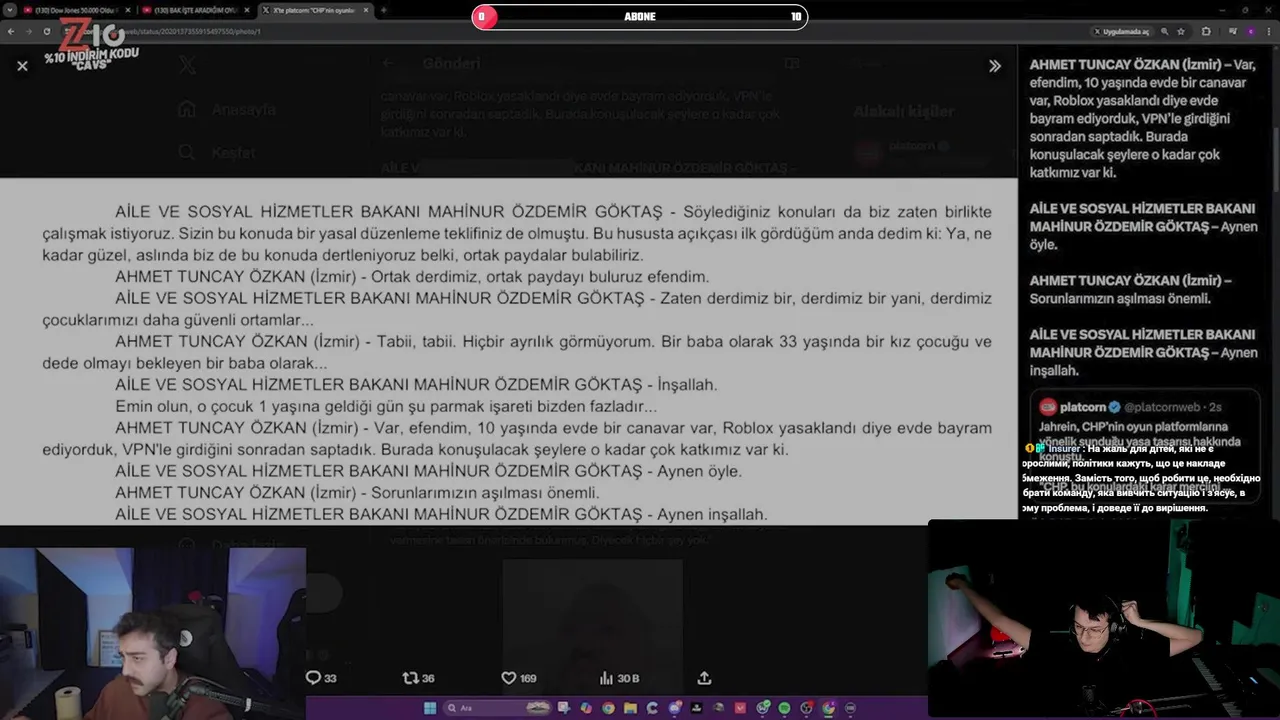This screenshot has width=1280, height=720.
Task: Open the purple profile avatar in the toolbar
Action: click(1250, 31)
